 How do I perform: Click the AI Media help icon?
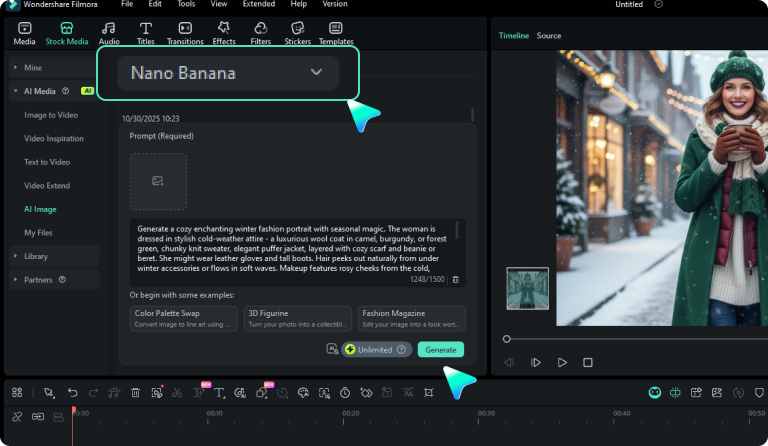pyautogui.click(x=65, y=91)
